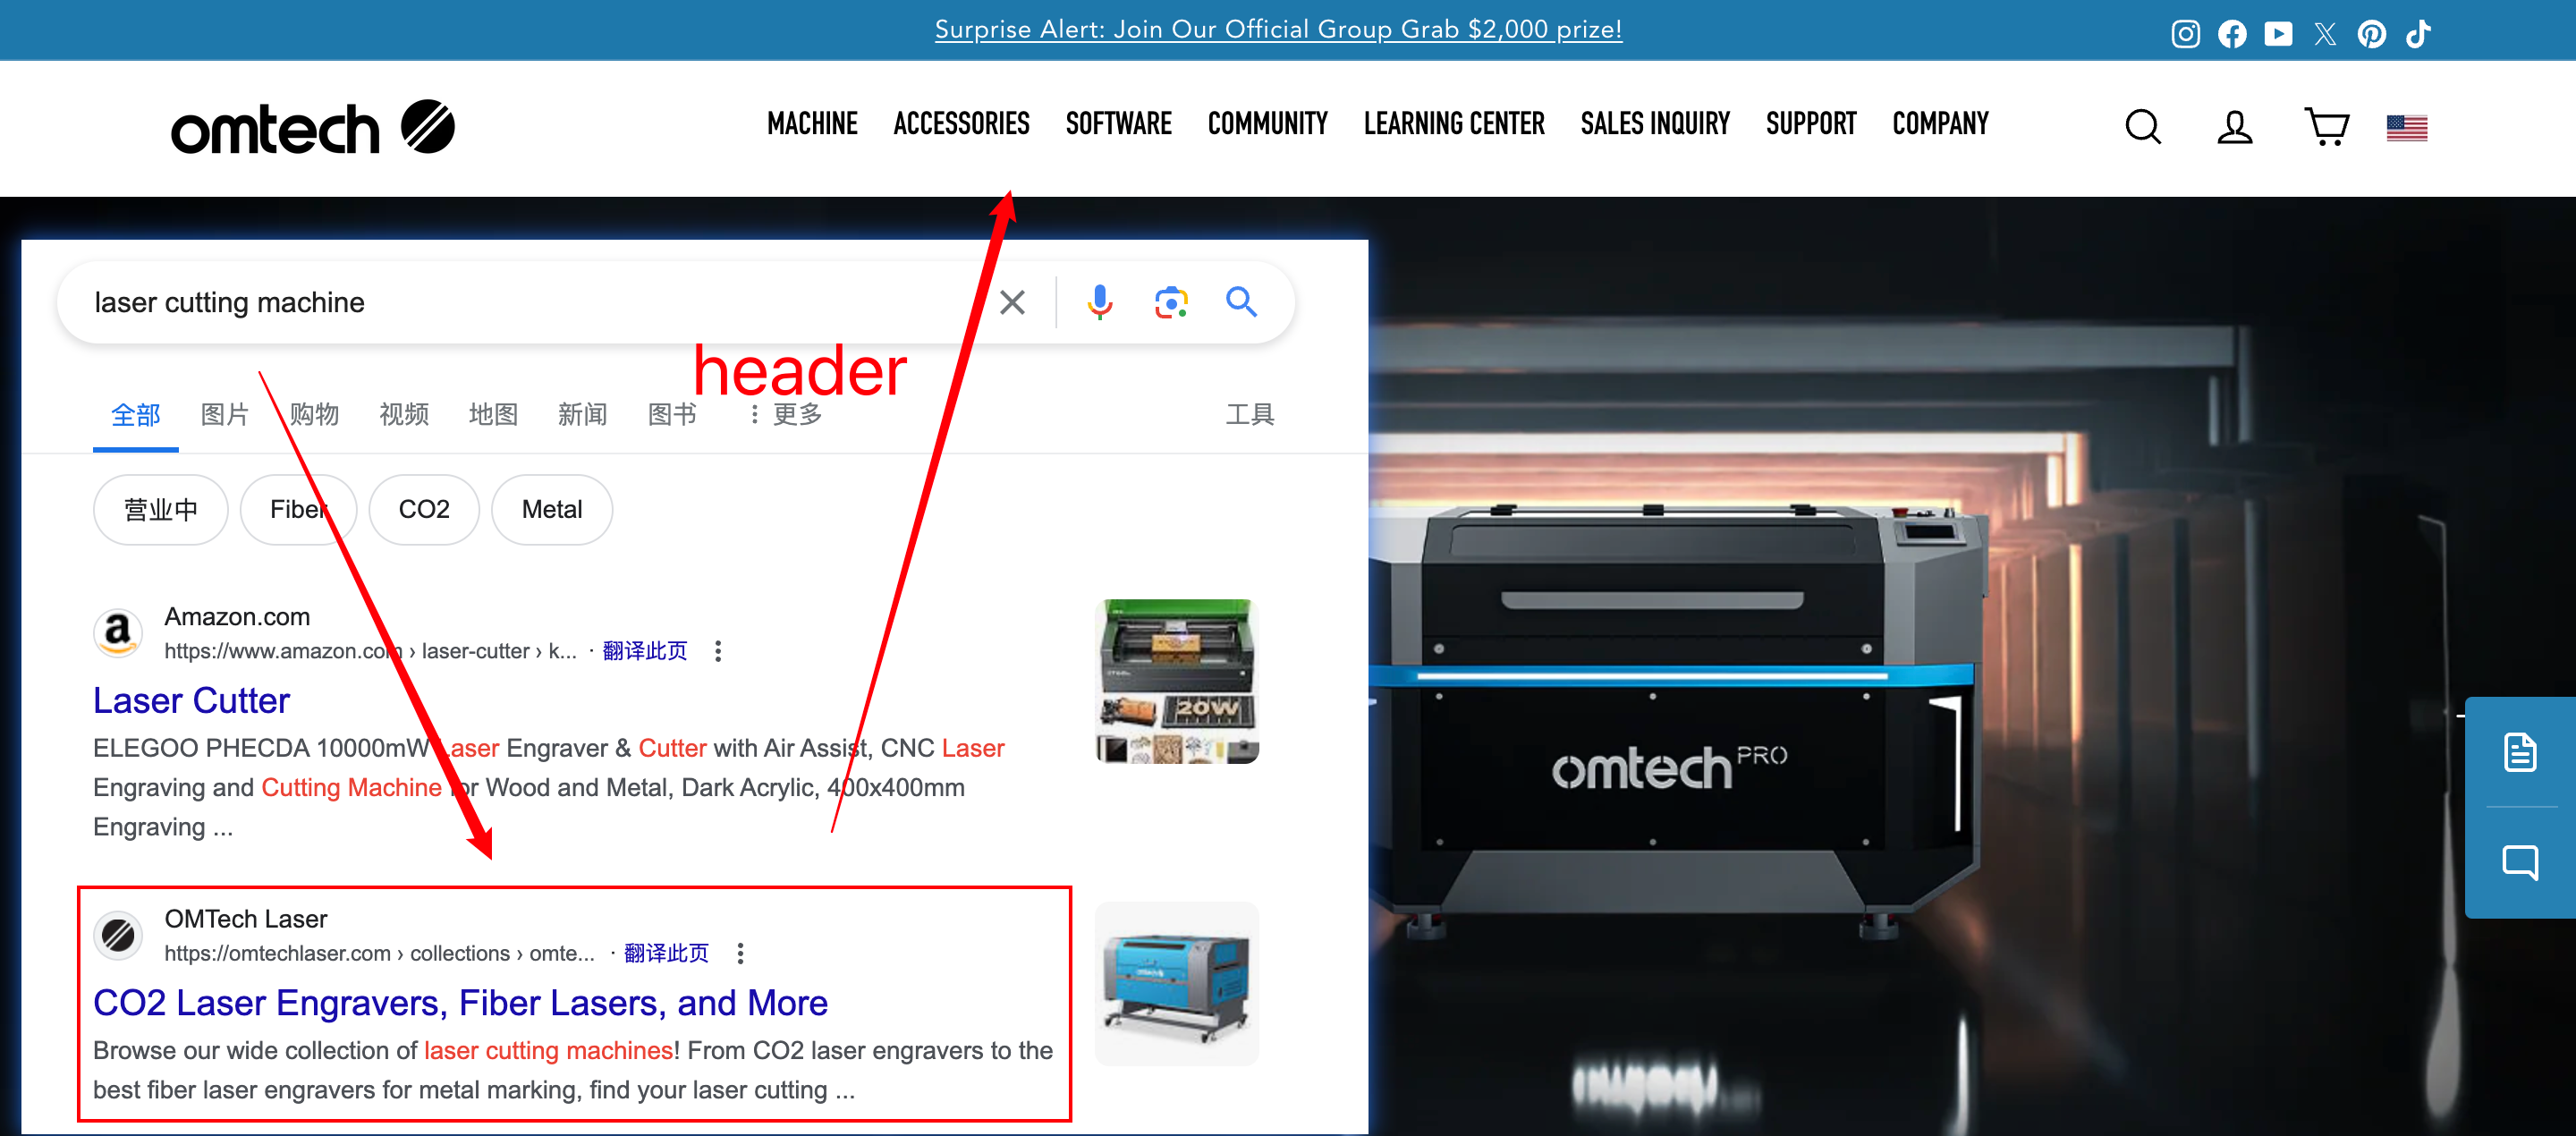2576x1136 pixels.
Task: Open OMTech Pinterest icon
Action: (x=2371, y=34)
